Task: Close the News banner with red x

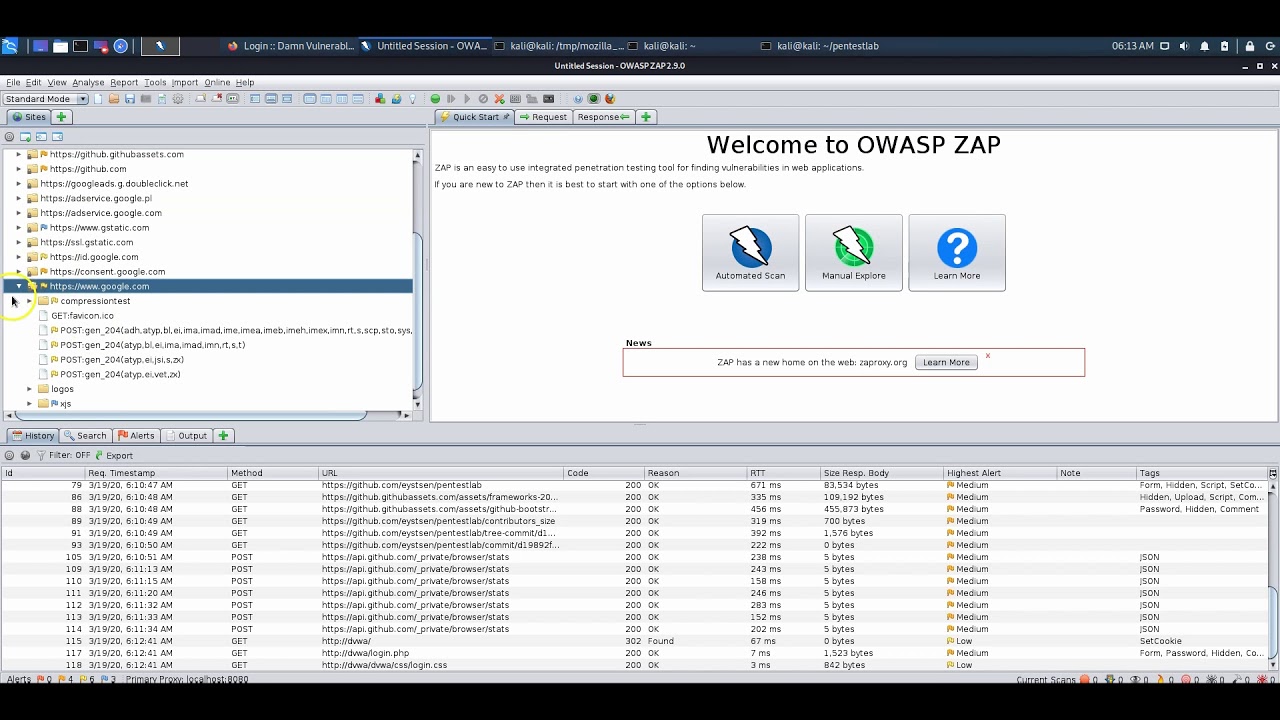Action: [x=987, y=356]
